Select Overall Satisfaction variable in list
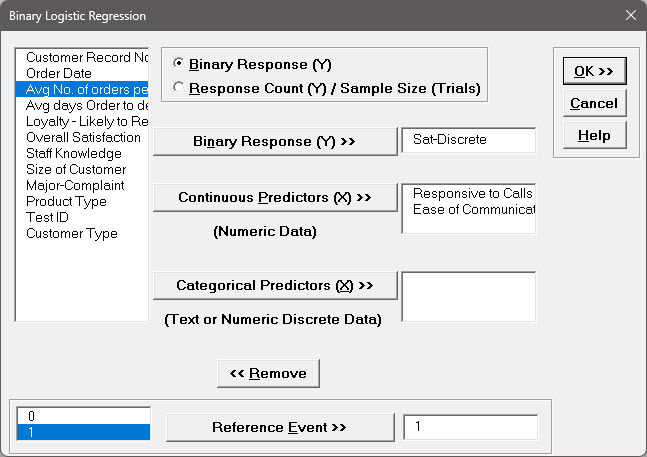Image resolution: width=647 pixels, height=457 pixels. 83,137
